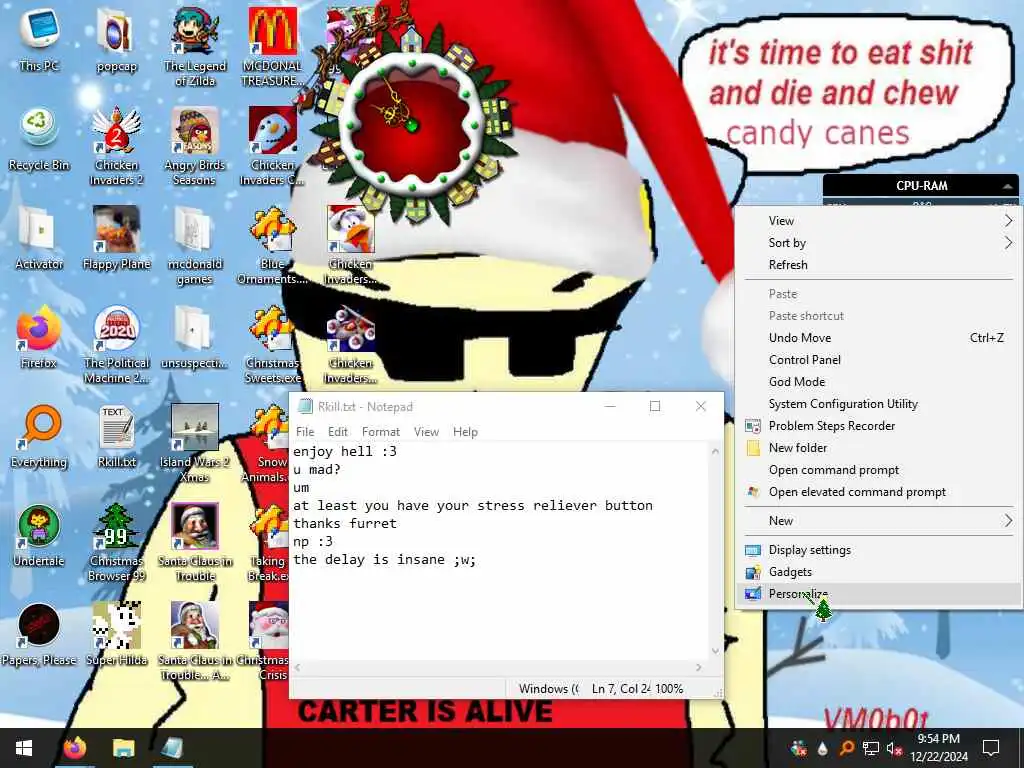The height and width of the screenshot is (768, 1024).
Task: Open the Windows Start button
Action: (24, 748)
